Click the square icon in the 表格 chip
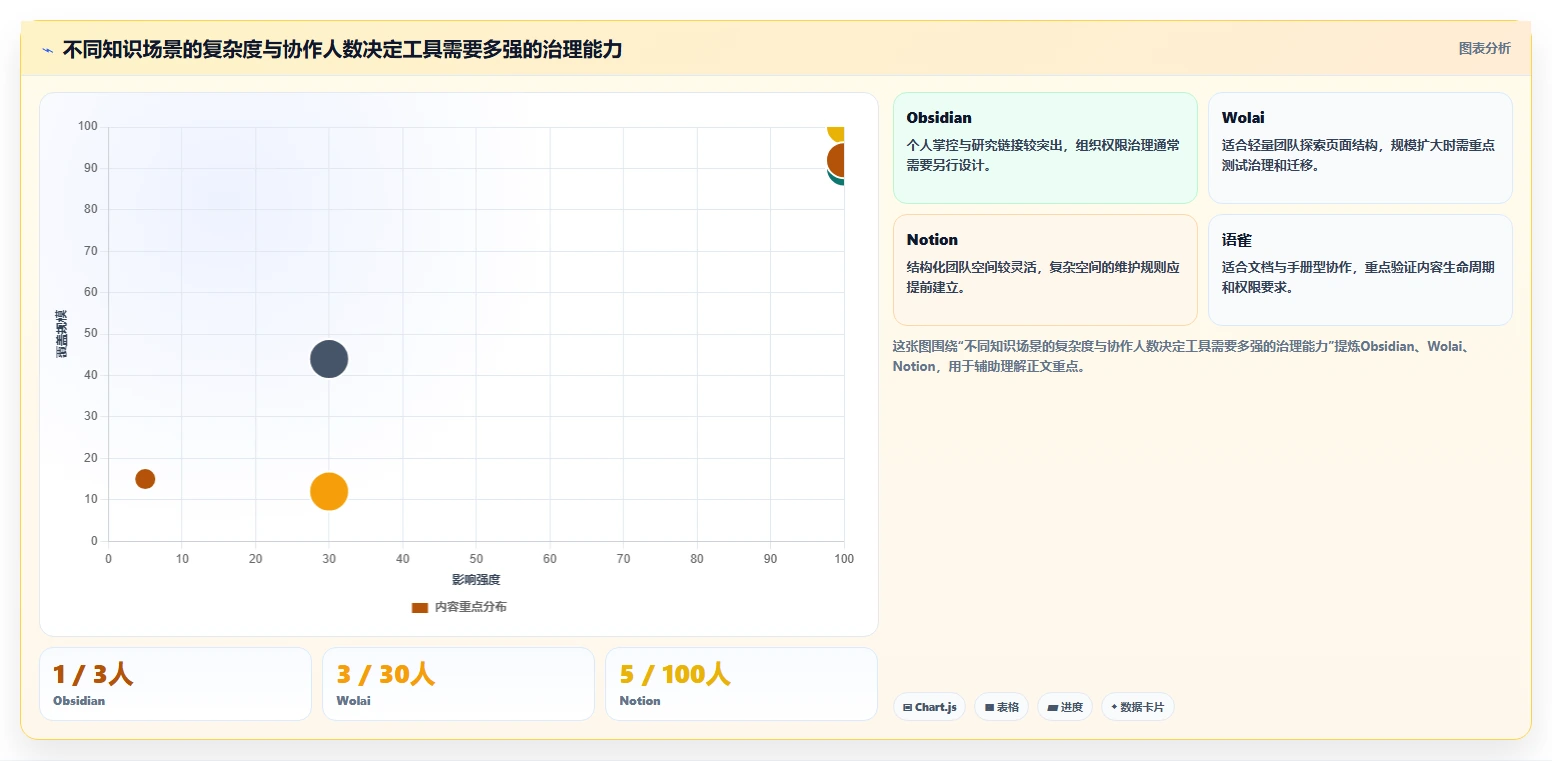The width and height of the screenshot is (1552, 761). [x=989, y=707]
